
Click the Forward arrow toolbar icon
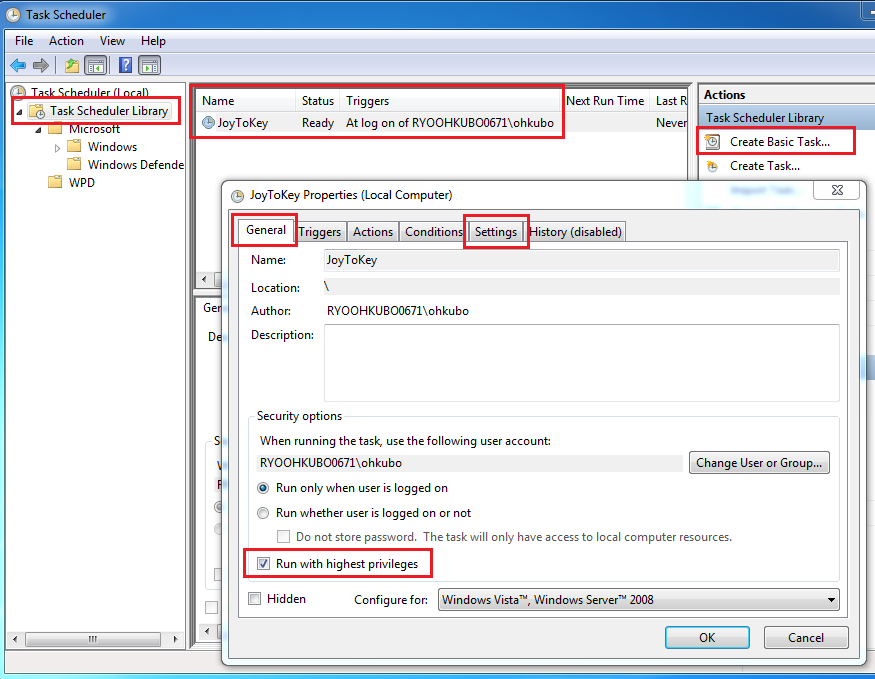41,65
